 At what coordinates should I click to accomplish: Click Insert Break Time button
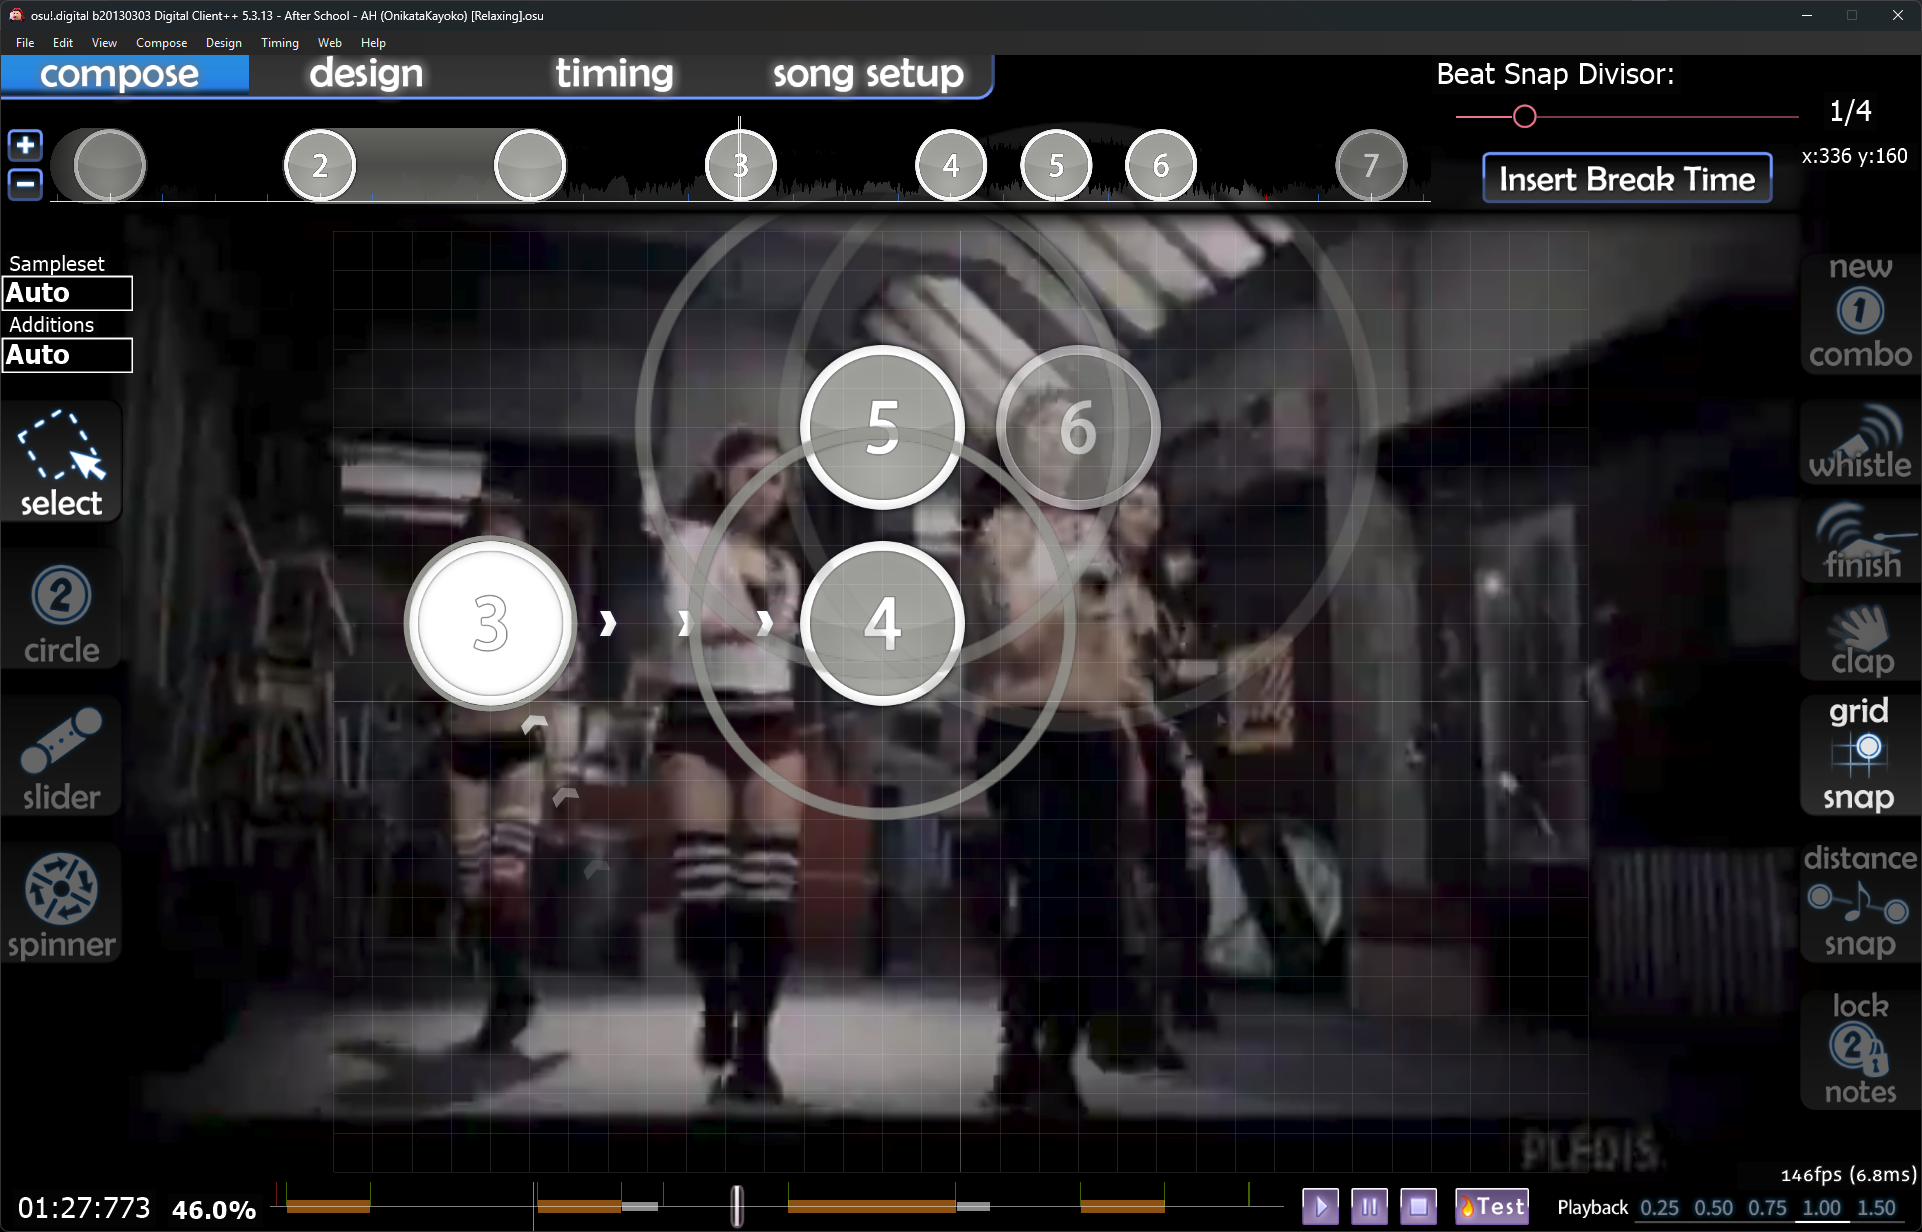[1627, 179]
